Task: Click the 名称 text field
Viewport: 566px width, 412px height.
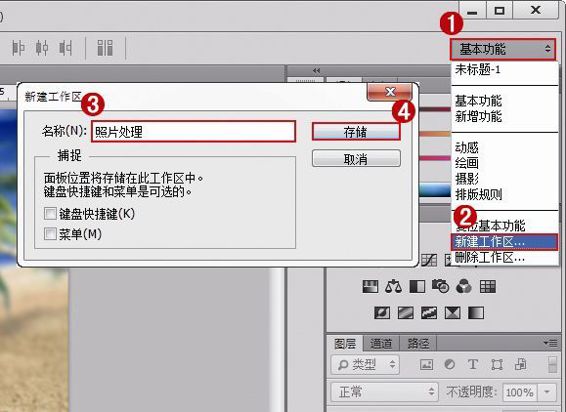Action: tap(193, 131)
